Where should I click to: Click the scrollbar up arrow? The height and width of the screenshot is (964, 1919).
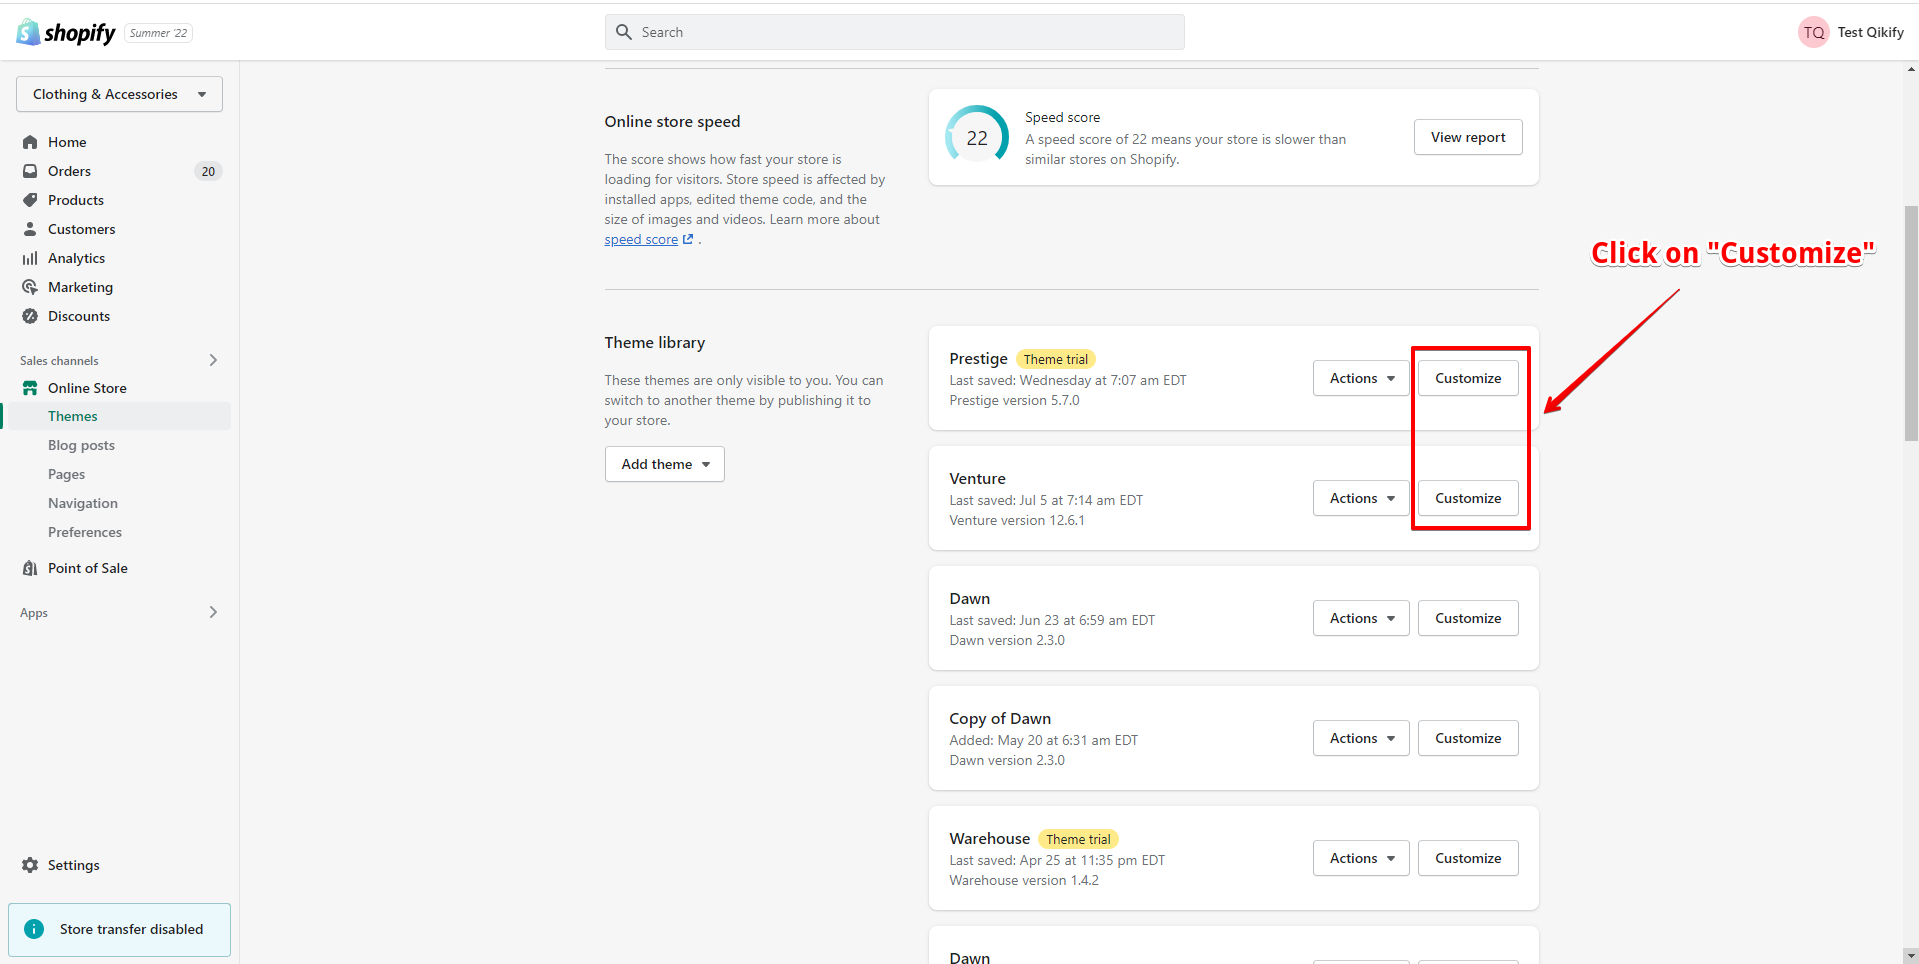click(1911, 69)
